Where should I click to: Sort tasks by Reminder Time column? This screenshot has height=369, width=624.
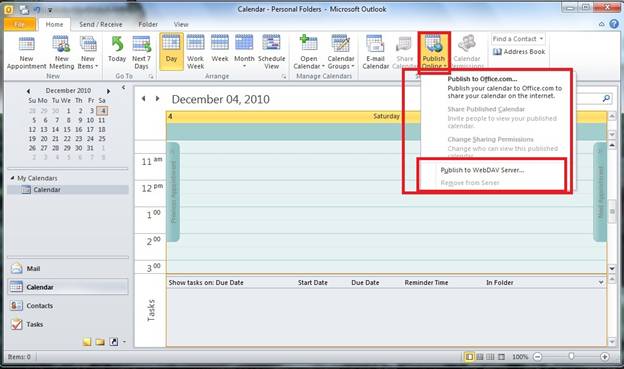tap(426, 283)
